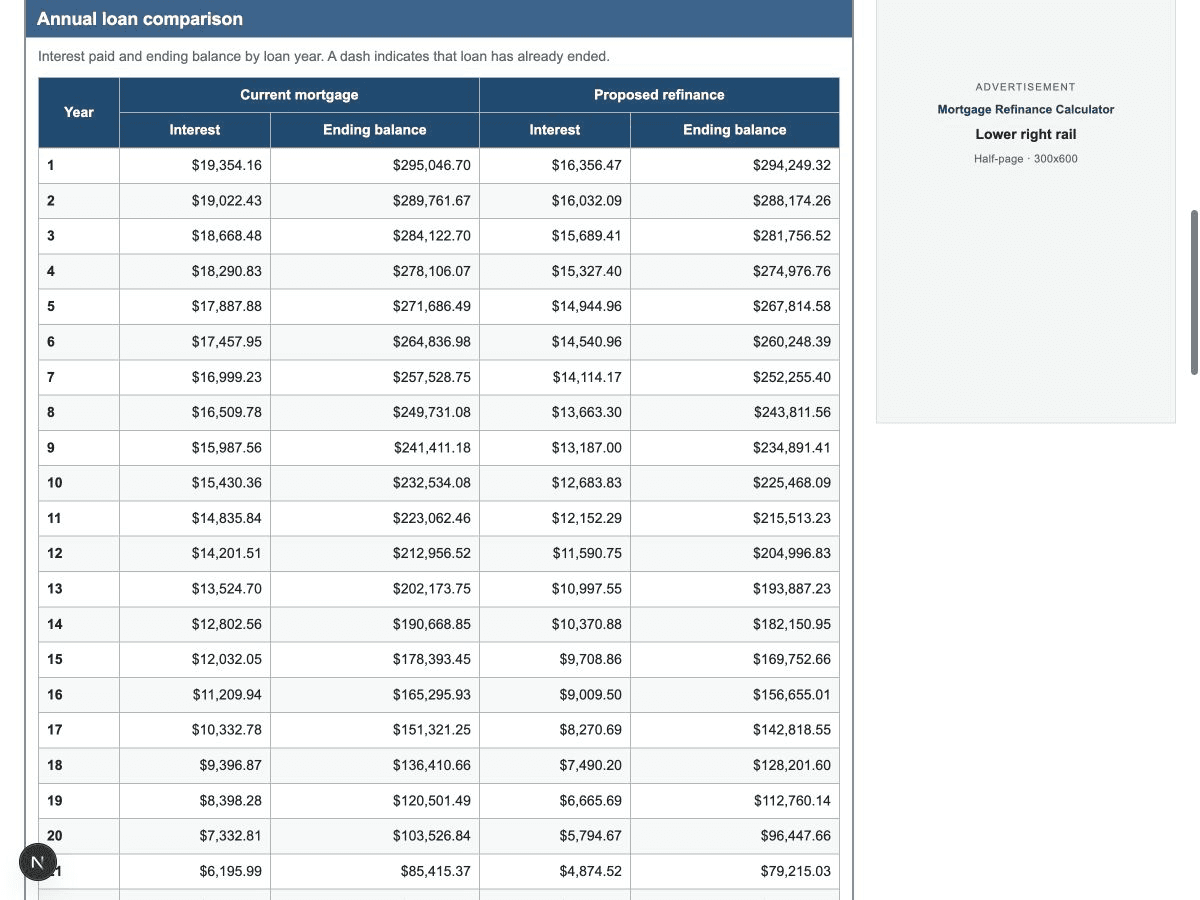The image size is (1200, 900).
Task: Click the $120,501.49 balance cell
Action: click(375, 801)
